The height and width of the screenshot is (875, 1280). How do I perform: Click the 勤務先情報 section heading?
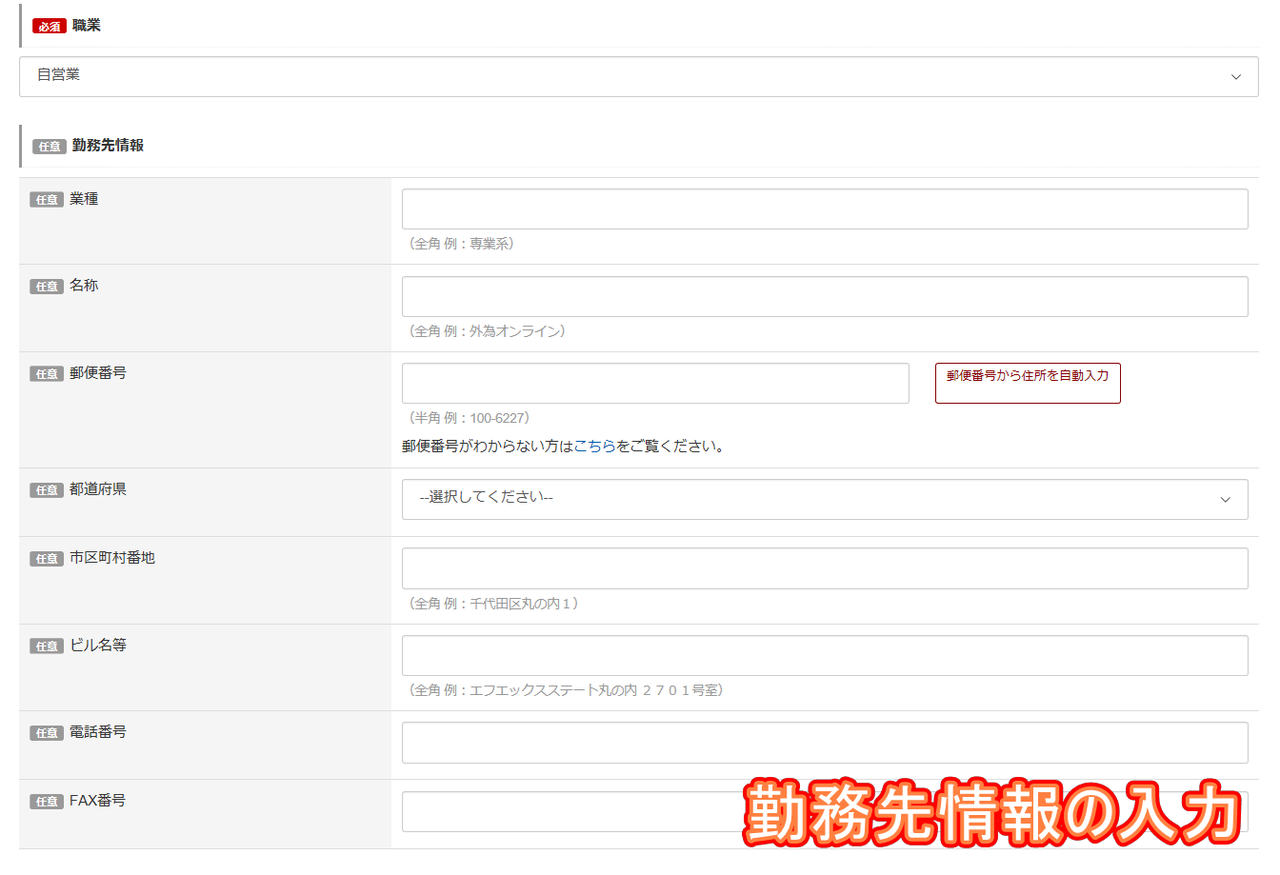pos(108,146)
